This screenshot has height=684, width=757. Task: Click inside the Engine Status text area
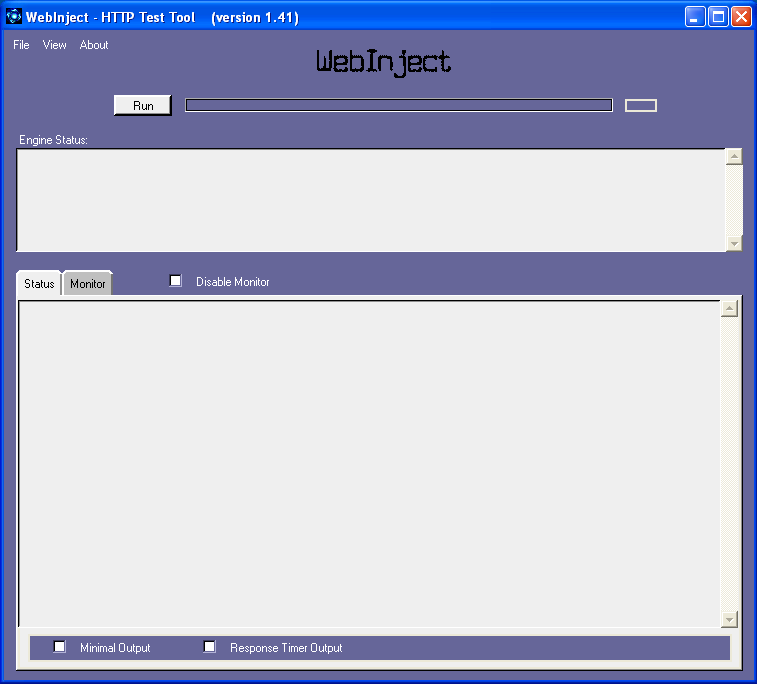tap(371, 200)
